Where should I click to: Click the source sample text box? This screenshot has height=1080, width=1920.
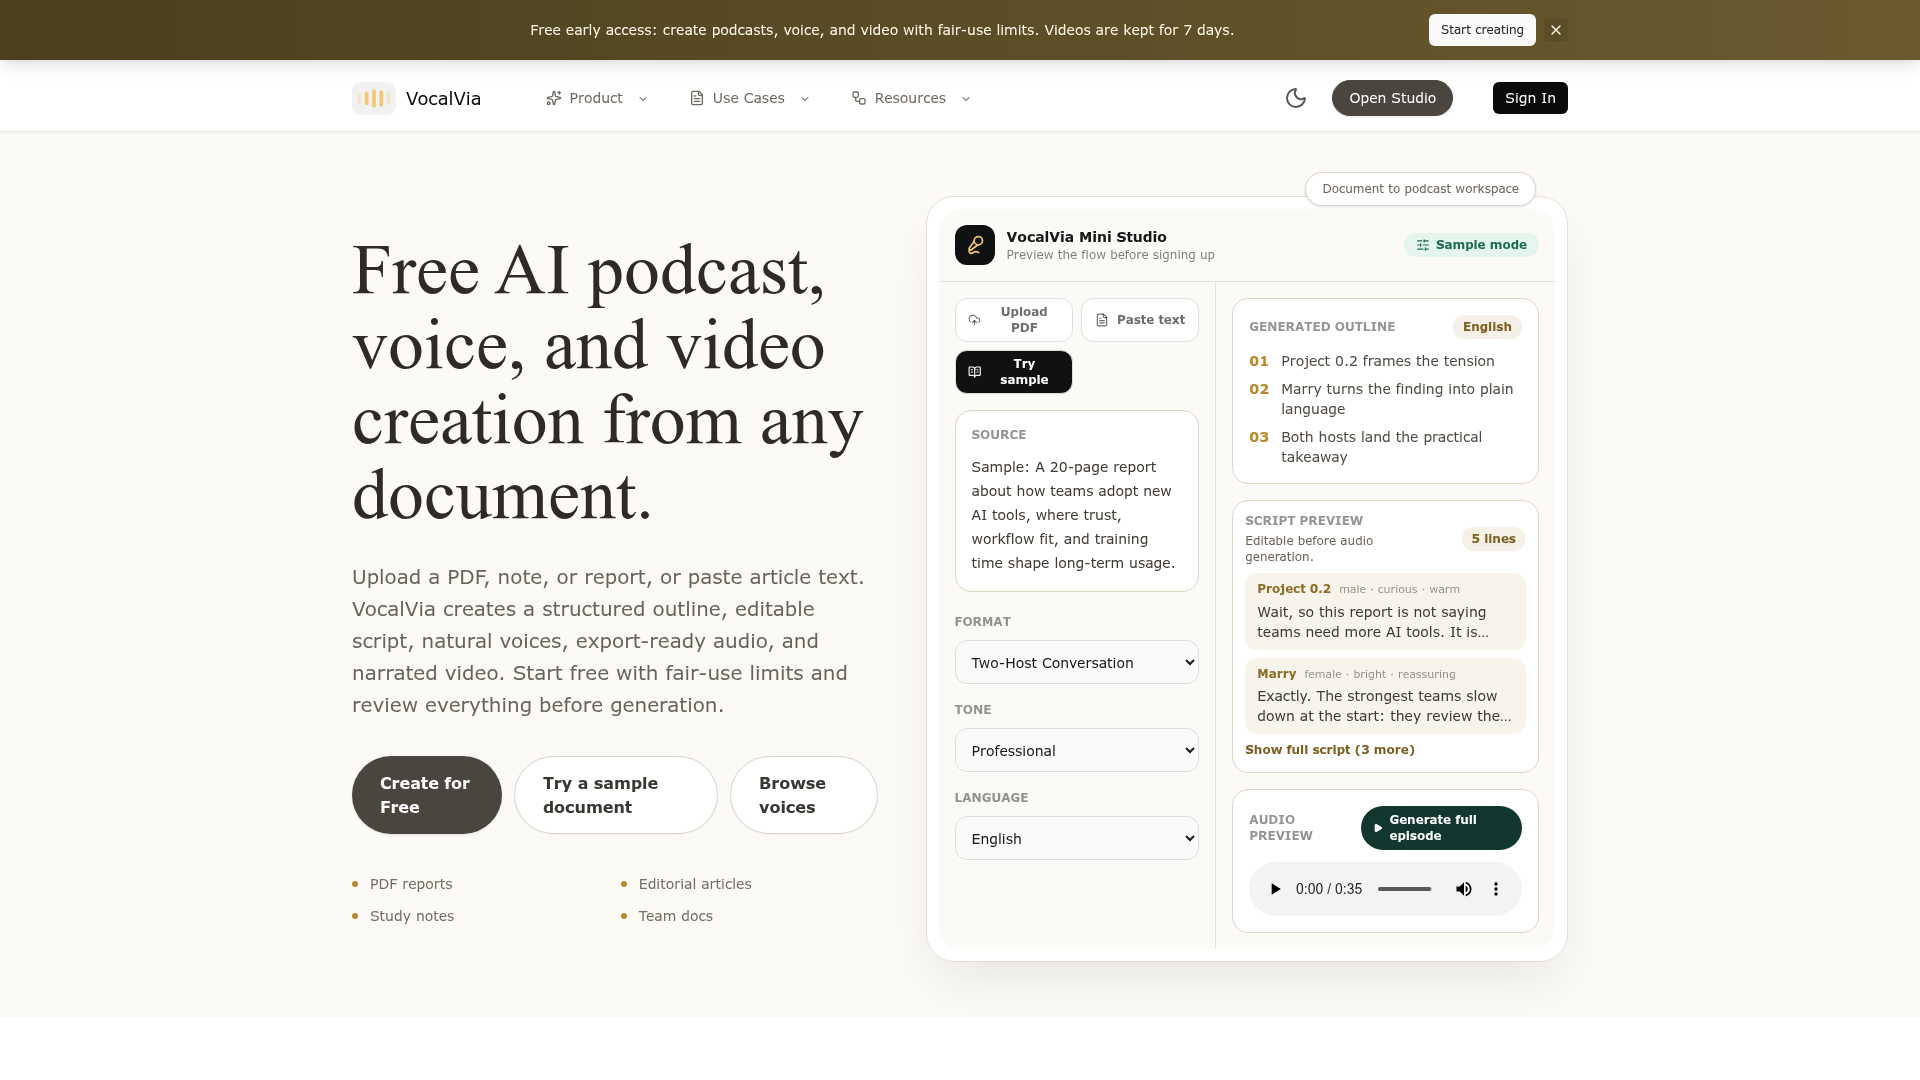1077,501
